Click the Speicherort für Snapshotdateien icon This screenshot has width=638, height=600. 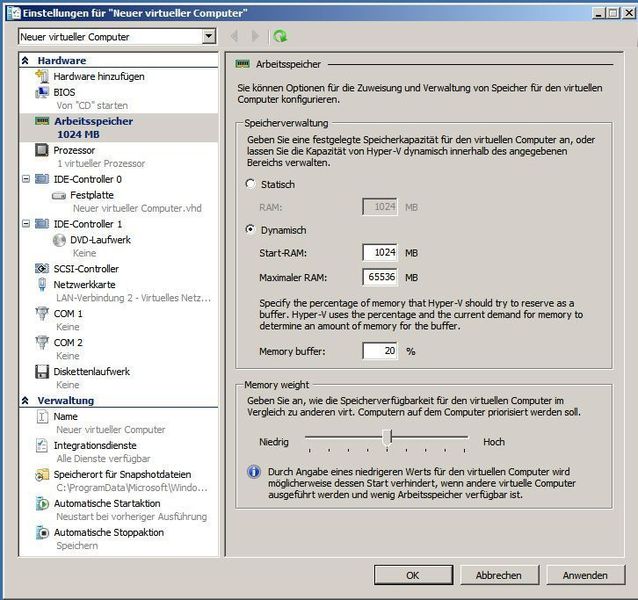point(42,474)
